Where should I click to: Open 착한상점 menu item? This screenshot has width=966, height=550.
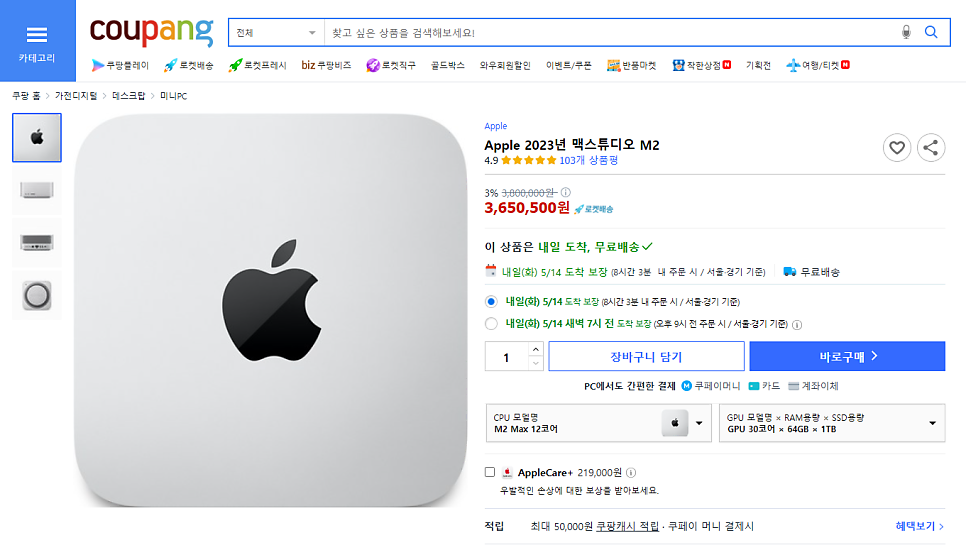702,65
